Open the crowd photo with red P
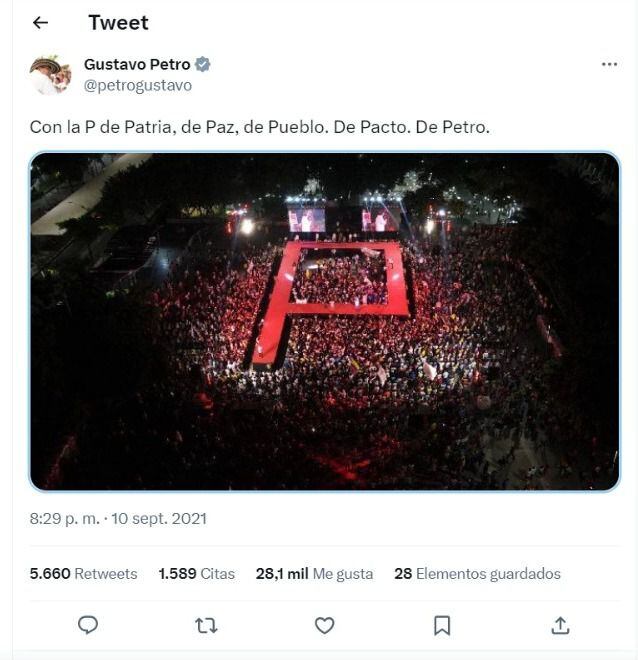Viewport: 638px width, 660px height. [324, 321]
